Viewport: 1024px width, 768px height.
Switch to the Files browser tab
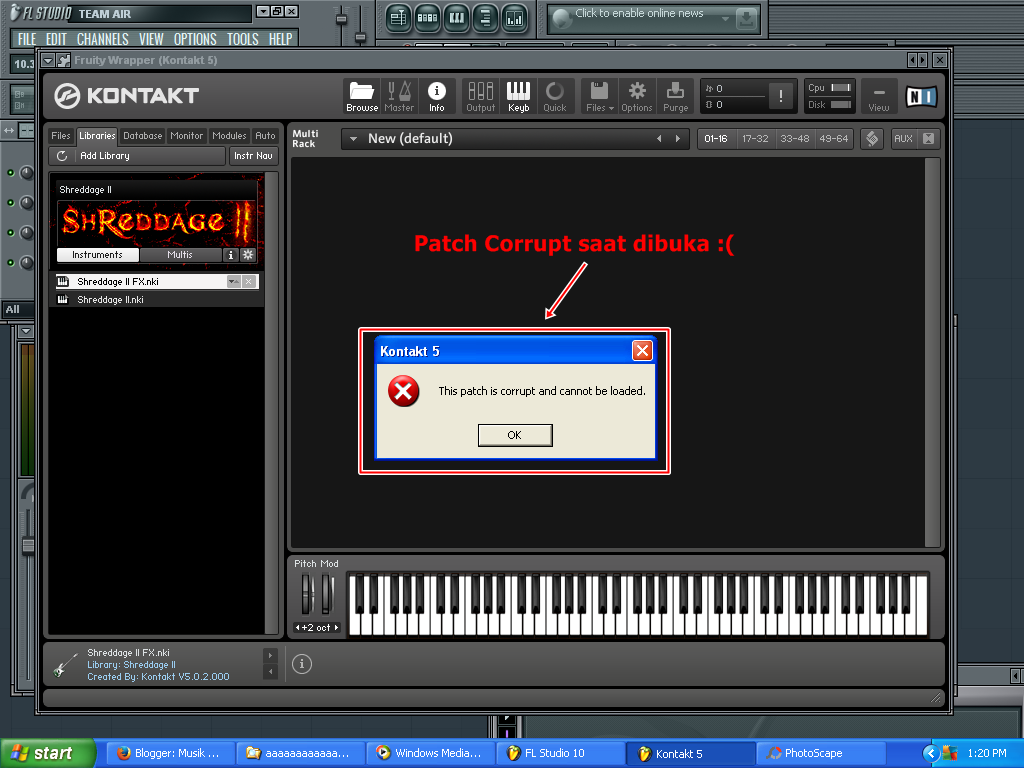click(61, 136)
